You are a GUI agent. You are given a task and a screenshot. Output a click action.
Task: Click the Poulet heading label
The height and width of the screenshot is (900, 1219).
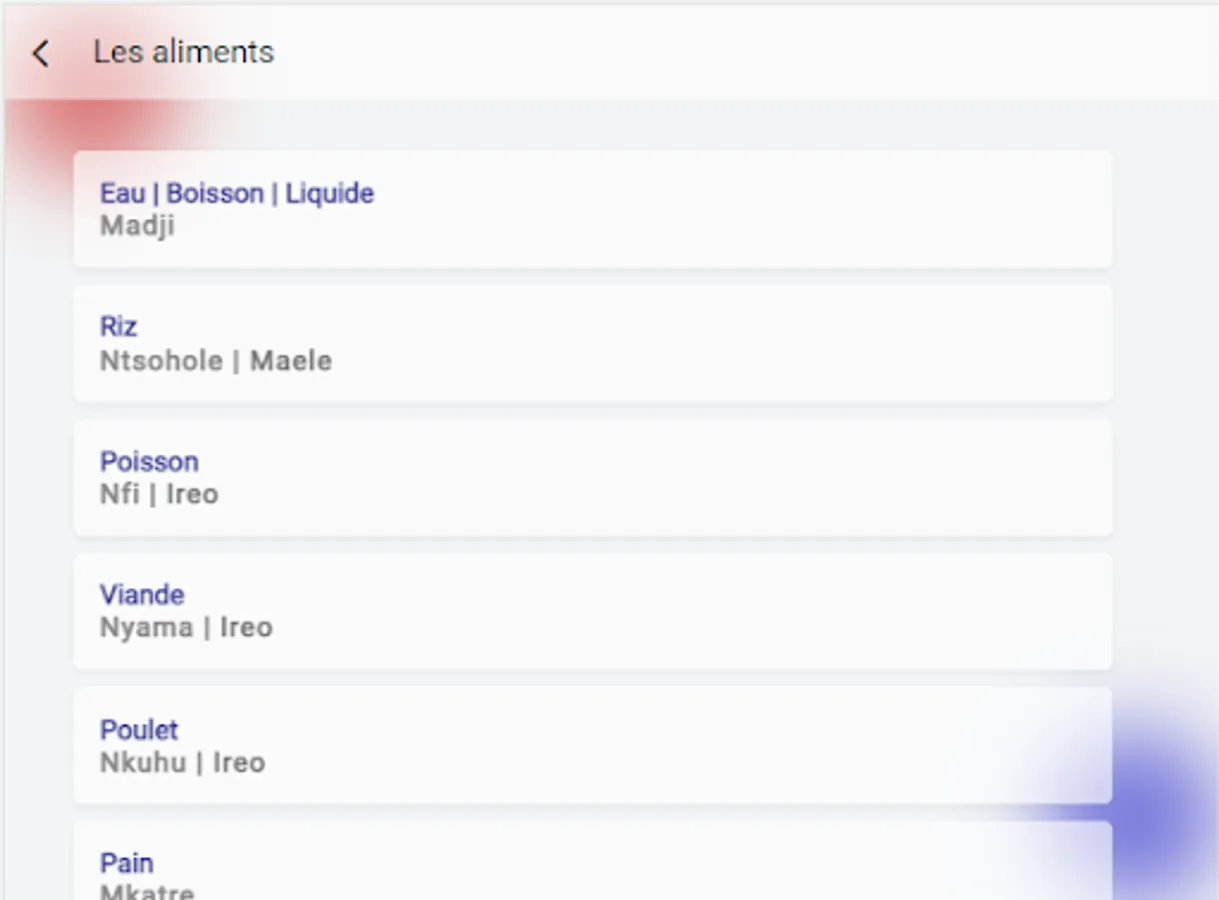click(x=139, y=729)
